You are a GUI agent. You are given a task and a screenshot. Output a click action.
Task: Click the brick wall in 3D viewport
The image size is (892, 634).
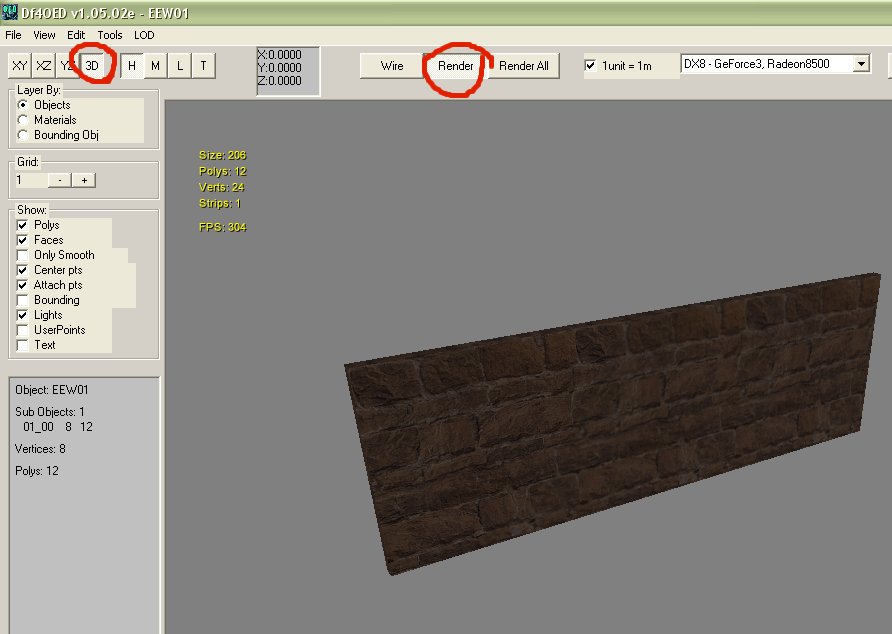click(x=600, y=420)
